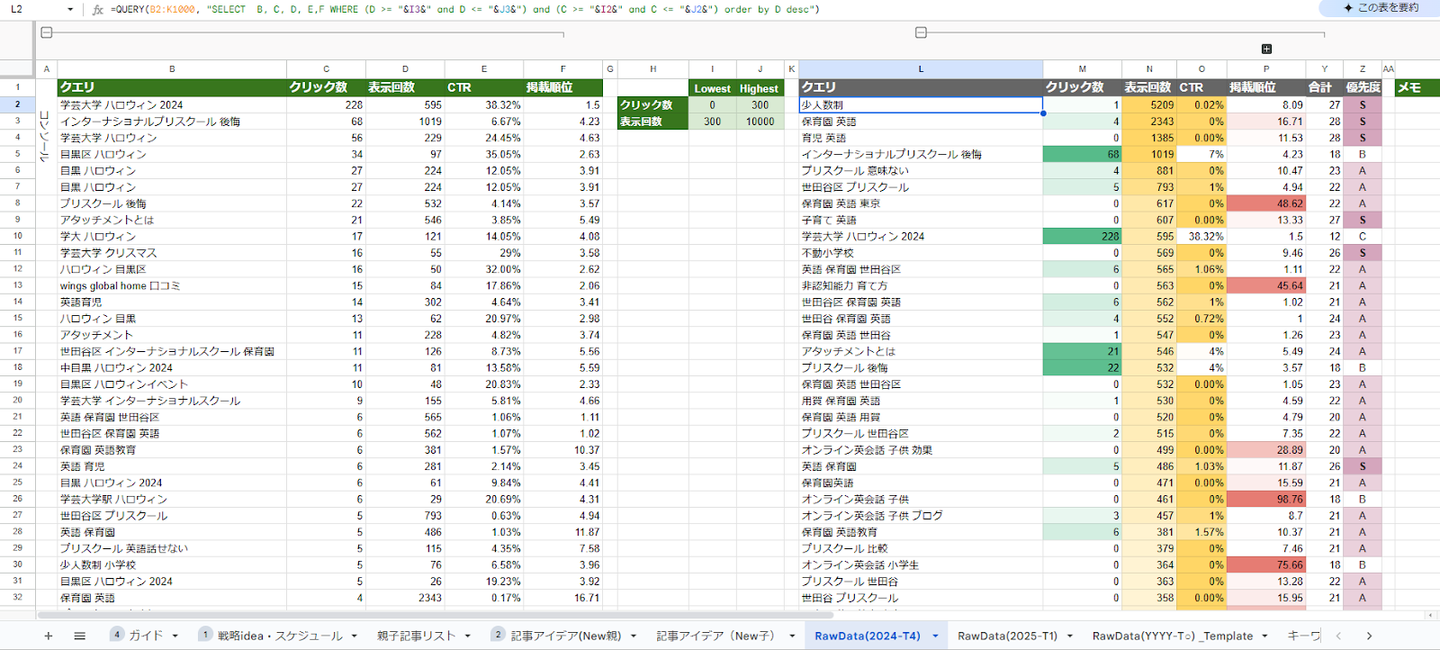Click comment badge on ガイド tab
The width and height of the screenshot is (1440, 650).
click(117, 635)
